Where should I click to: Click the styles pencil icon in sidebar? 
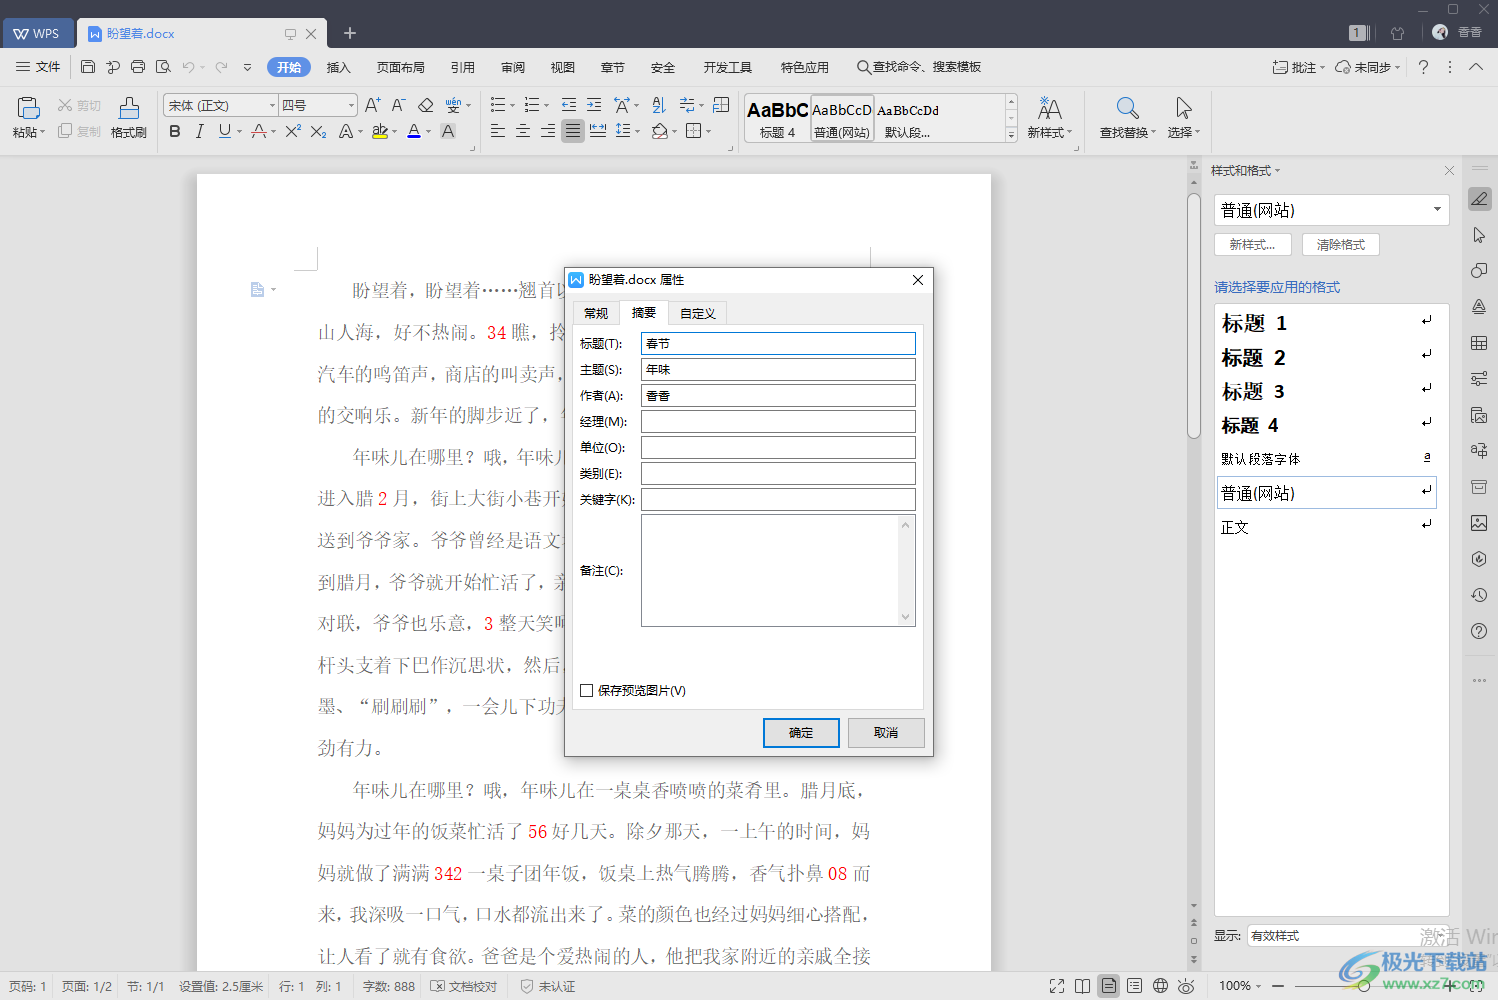coord(1479,199)
